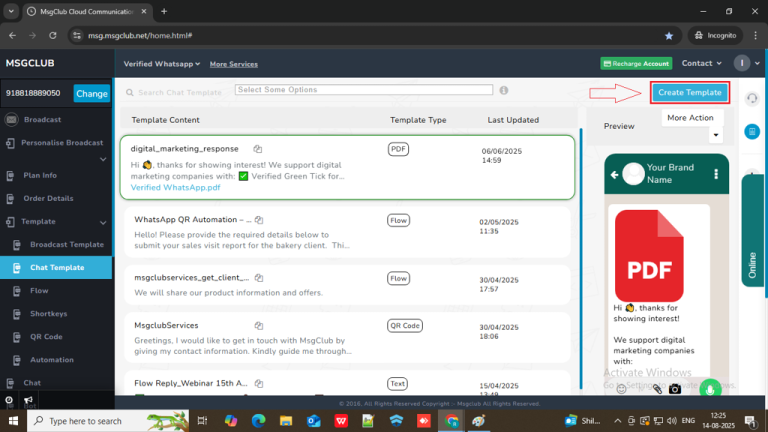Click the info icon next to options field

coord(504,90)
